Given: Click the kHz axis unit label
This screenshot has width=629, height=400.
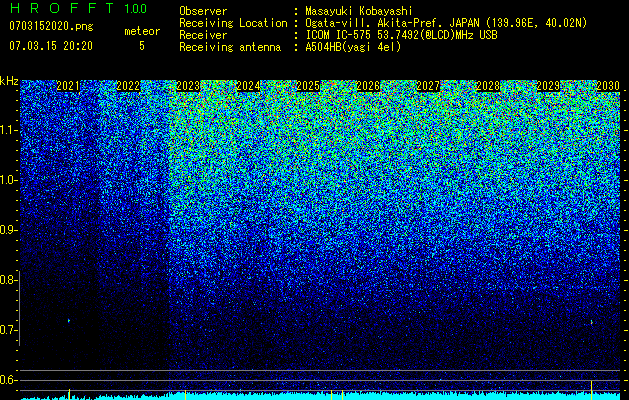Looking at the screenshot, I should pos(9,81).
